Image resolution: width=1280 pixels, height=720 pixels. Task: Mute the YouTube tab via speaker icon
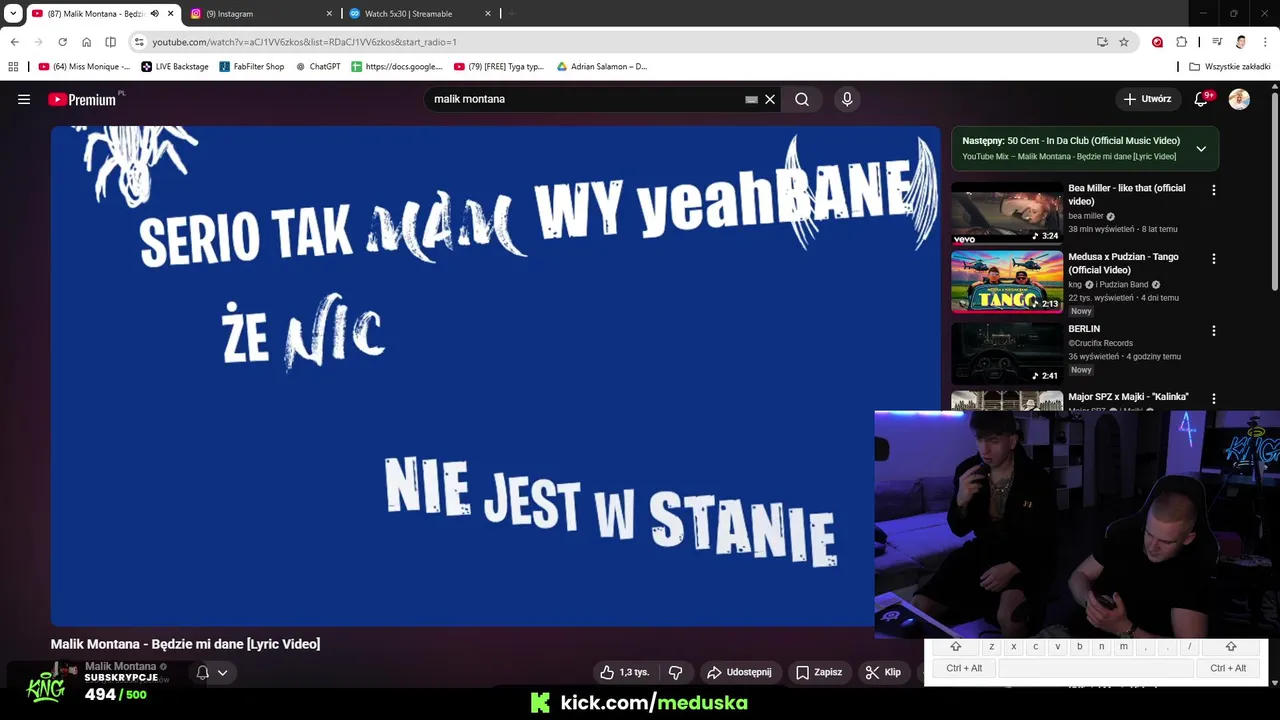click(155, 13)
